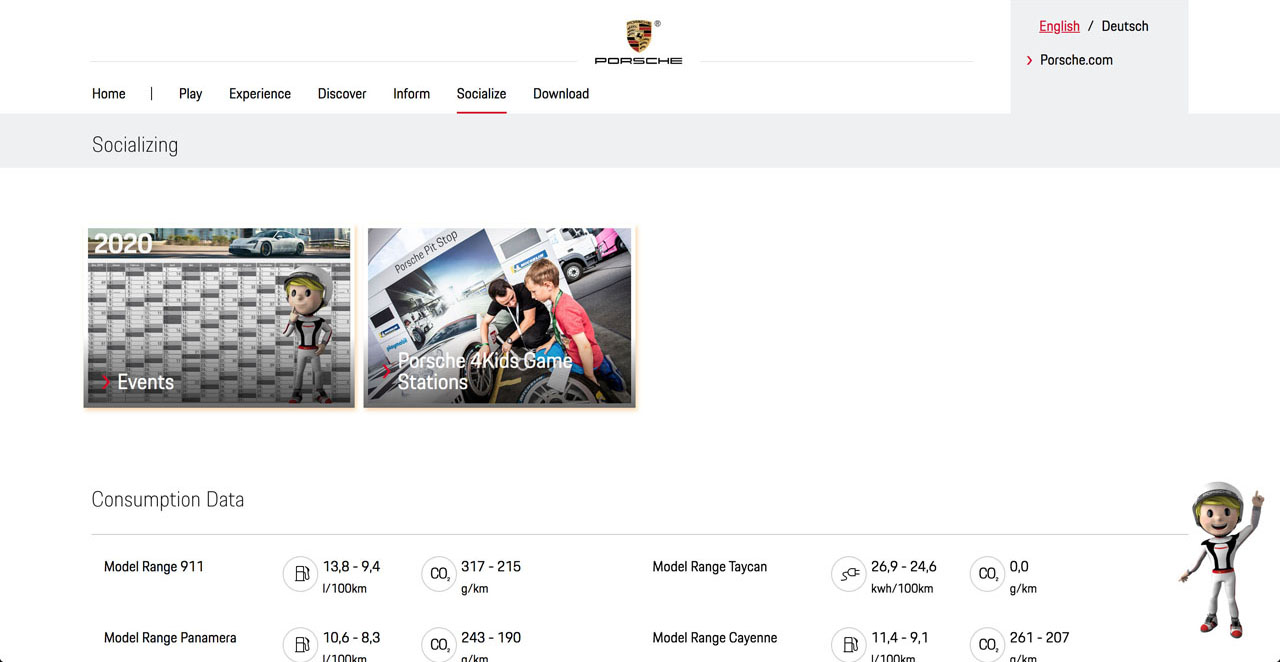Open the Home menu item

(109, 94)
